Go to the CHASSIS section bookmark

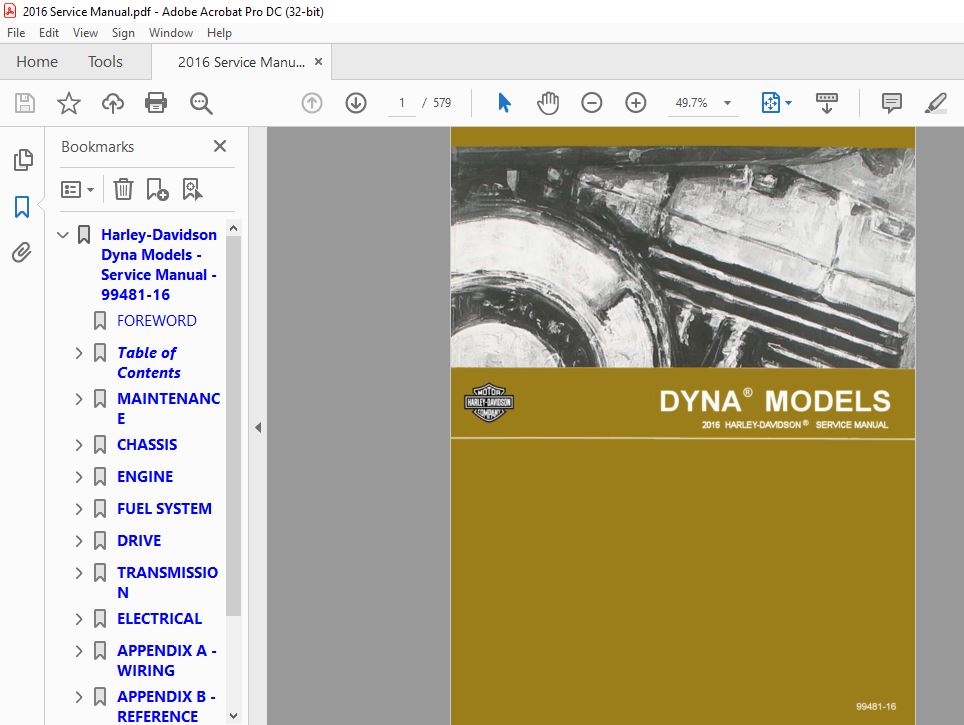pyautogui.click(x=147, y=445)
